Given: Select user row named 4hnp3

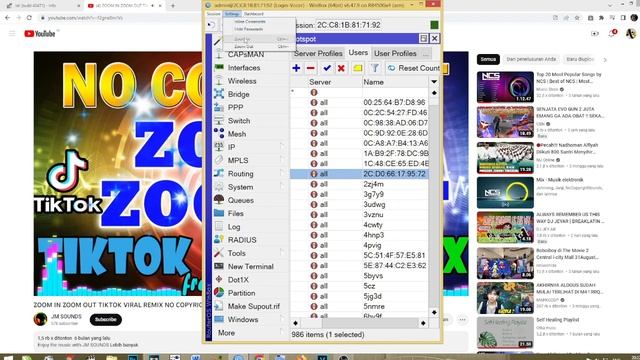Looking at the screenshot, I should [359, 235].
